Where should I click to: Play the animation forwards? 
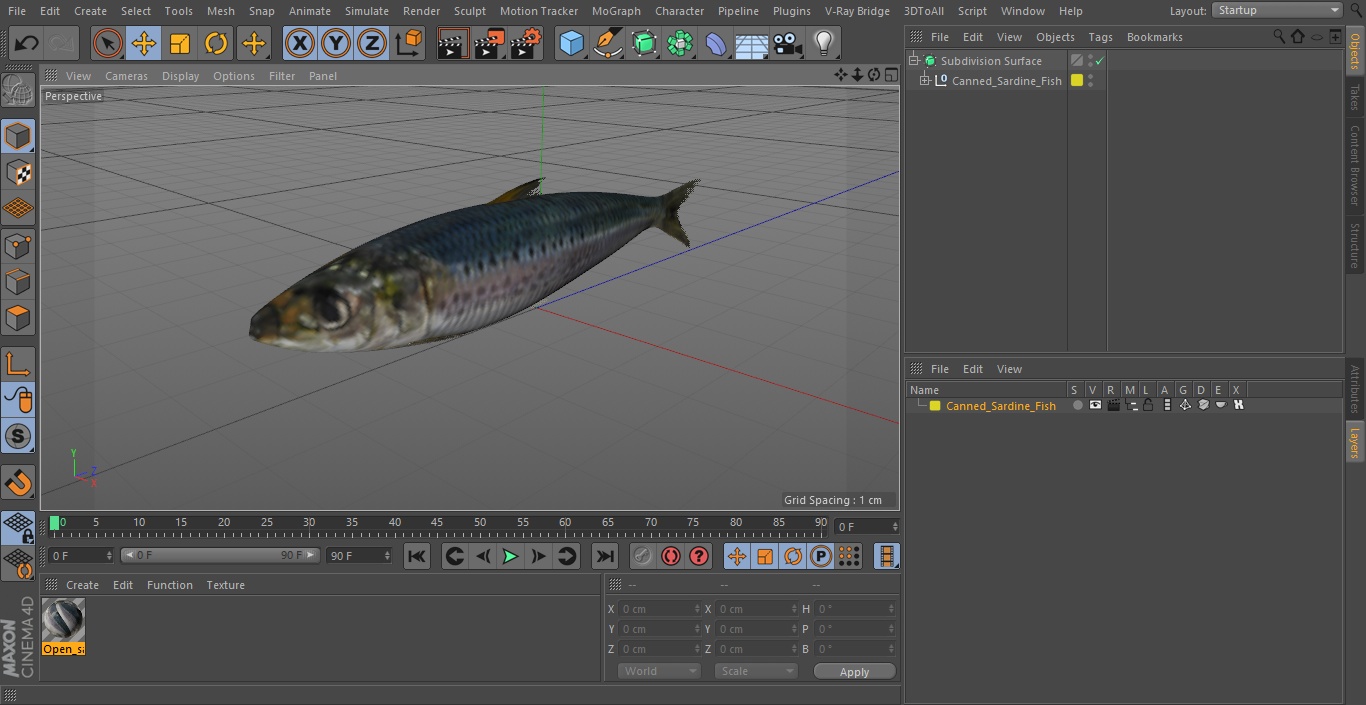point(510,556)
